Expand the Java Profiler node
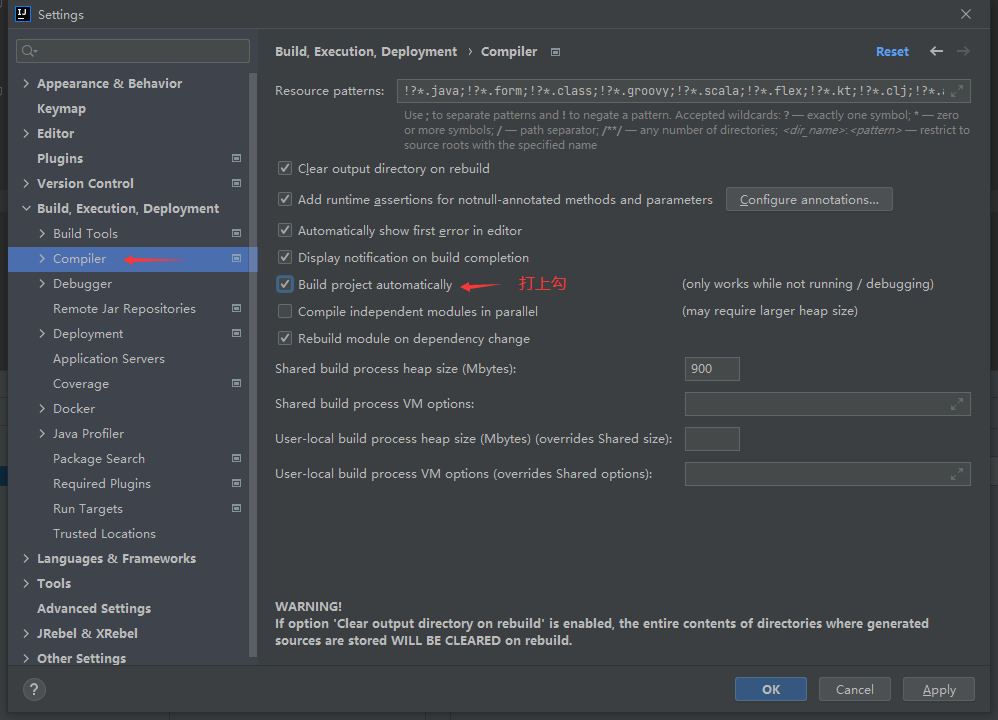This screenshot has height=720, width=998. pos(42,434)
